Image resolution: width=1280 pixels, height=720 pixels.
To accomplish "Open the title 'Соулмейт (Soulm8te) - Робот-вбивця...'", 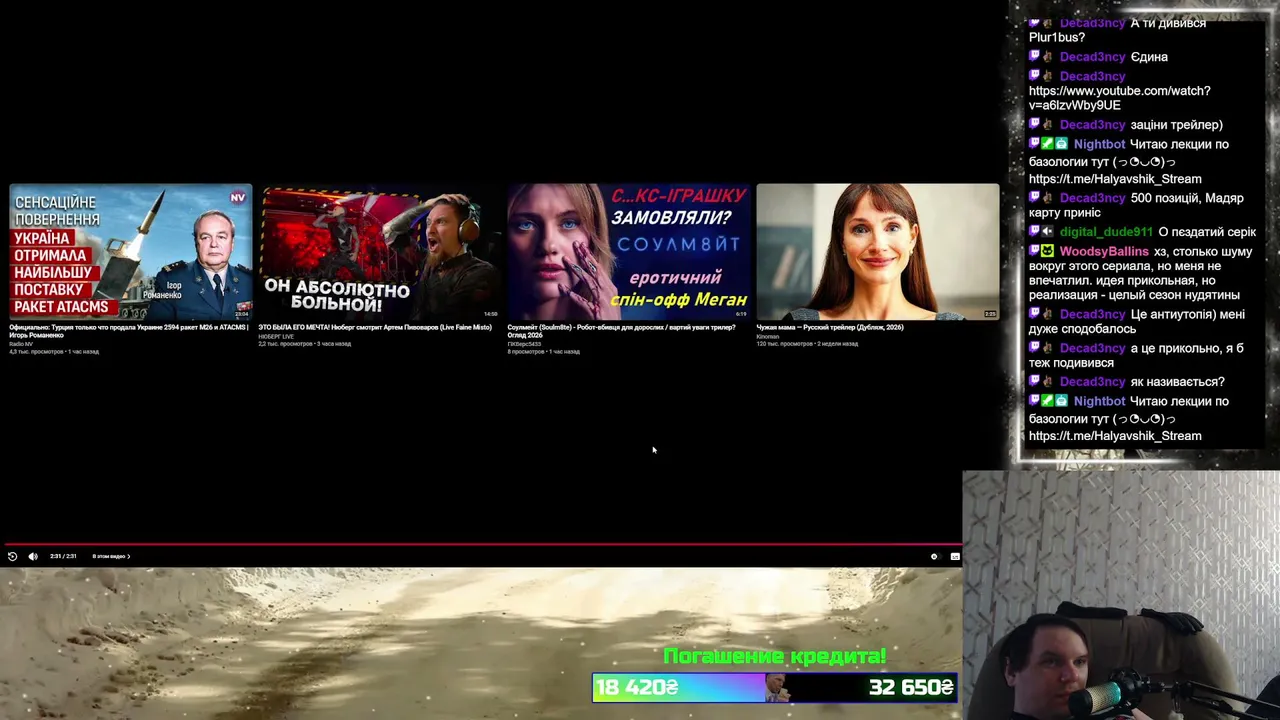I will [621, 331].
